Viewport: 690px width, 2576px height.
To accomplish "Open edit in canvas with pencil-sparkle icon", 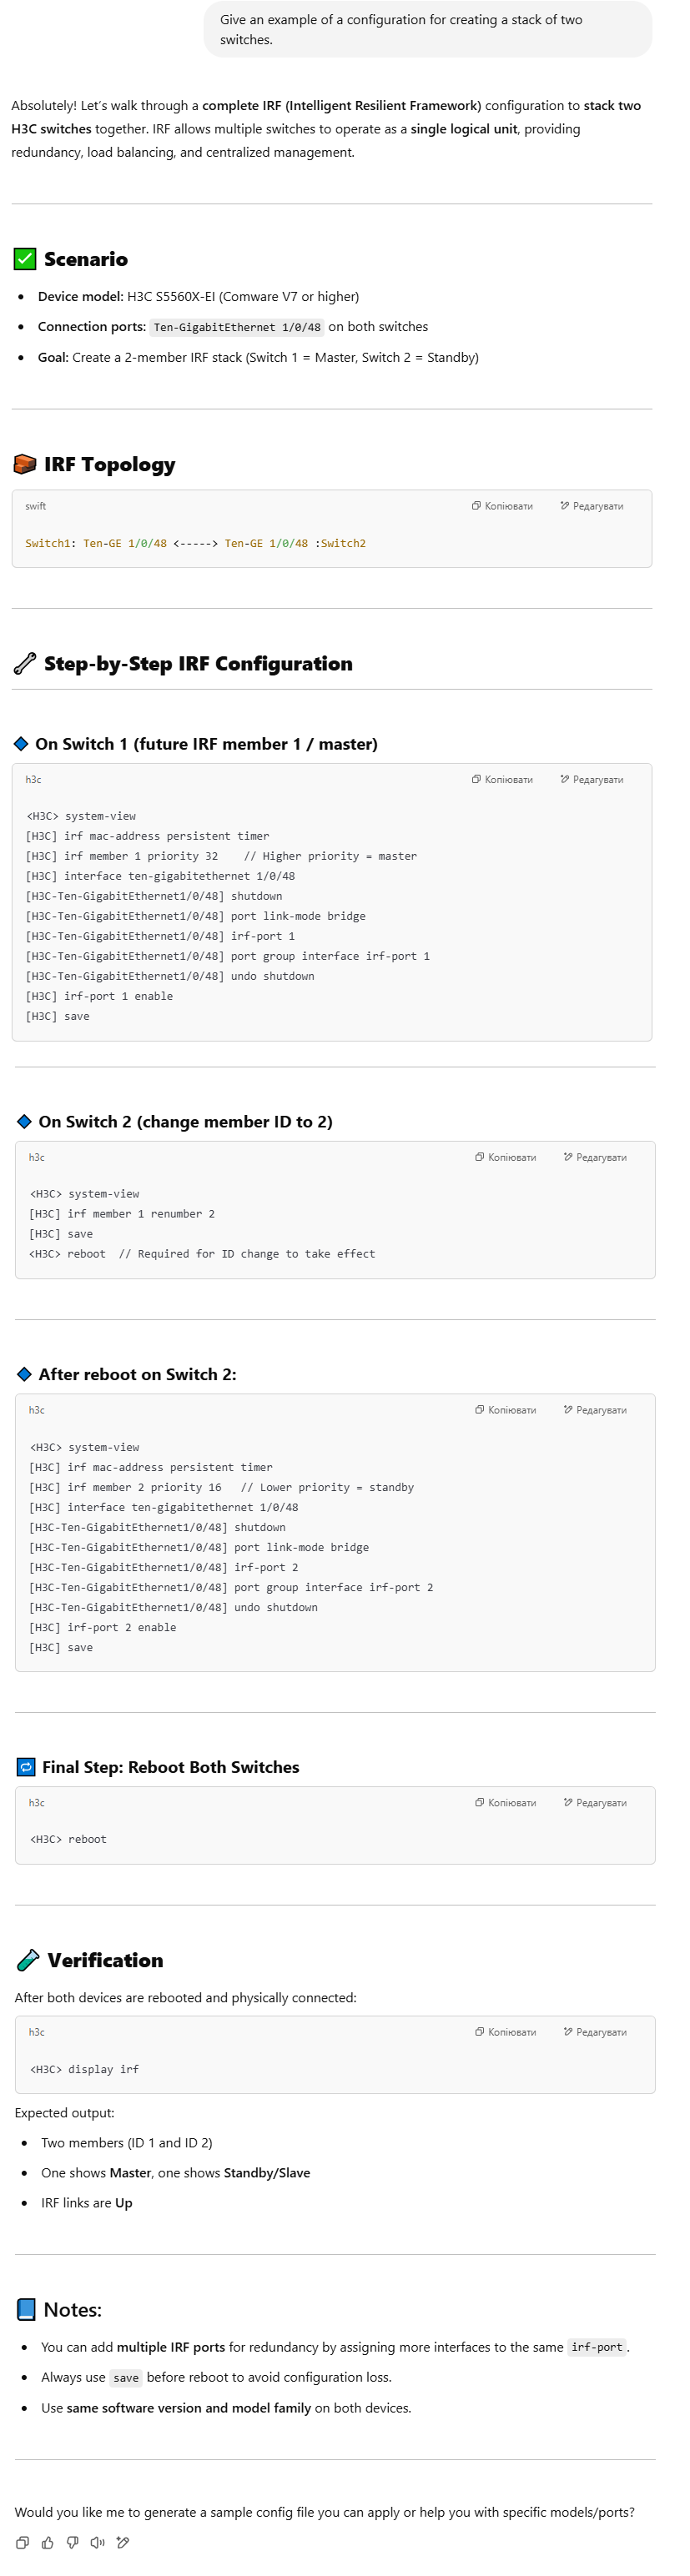I will pos(122,2542).
